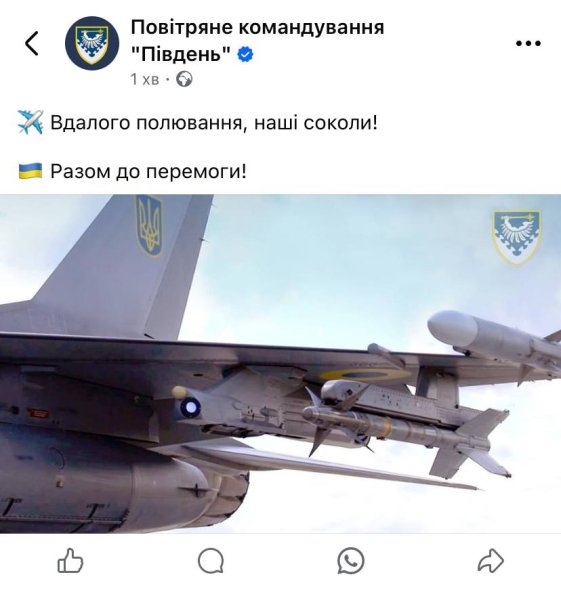Tap the trident emblem on the tail fin
561x600 pixels.
(149, 226)
